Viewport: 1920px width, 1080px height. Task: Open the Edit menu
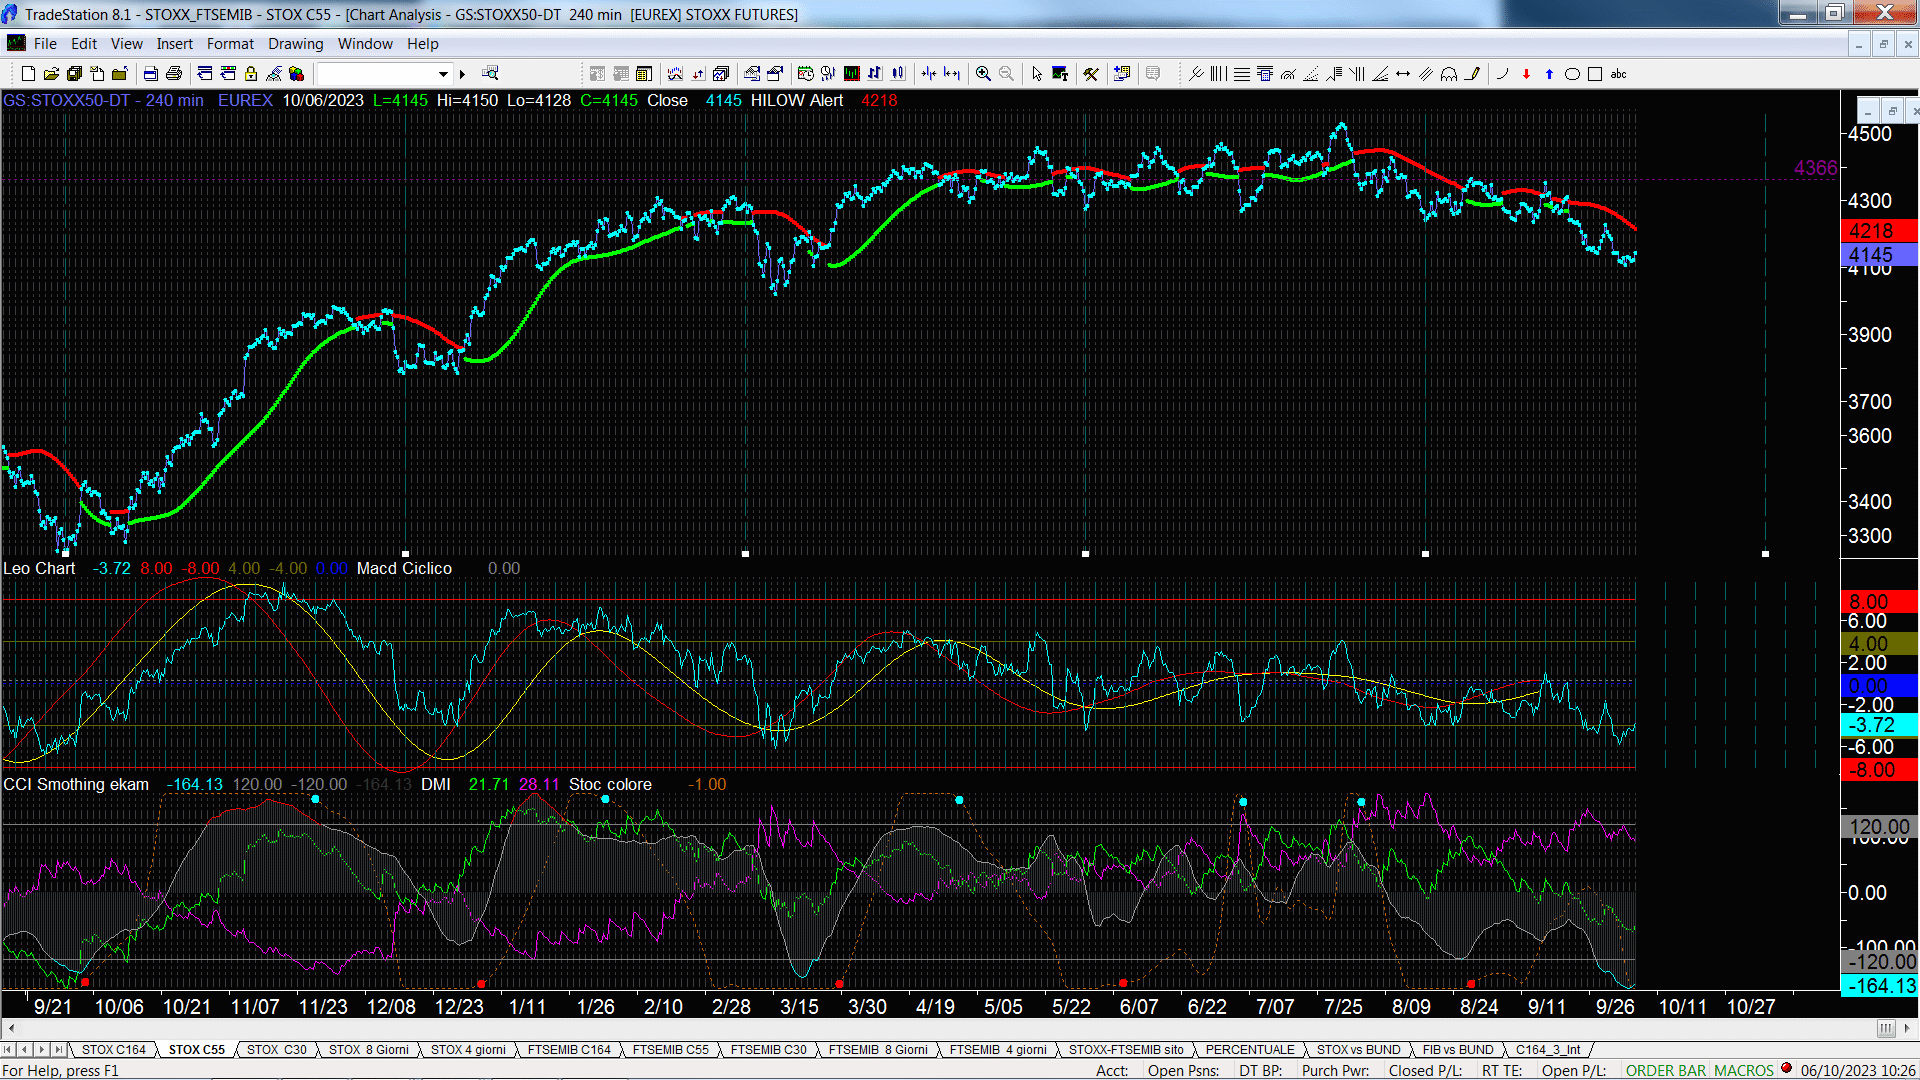coord(84,44)
